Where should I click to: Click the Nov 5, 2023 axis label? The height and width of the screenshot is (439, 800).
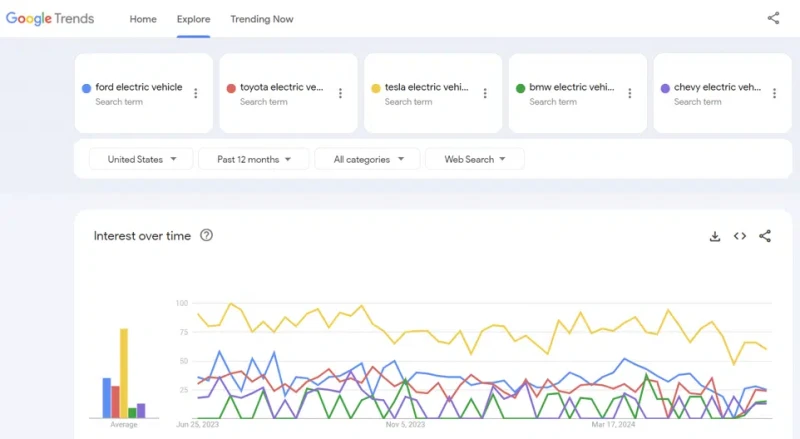(x=405, y=424)
